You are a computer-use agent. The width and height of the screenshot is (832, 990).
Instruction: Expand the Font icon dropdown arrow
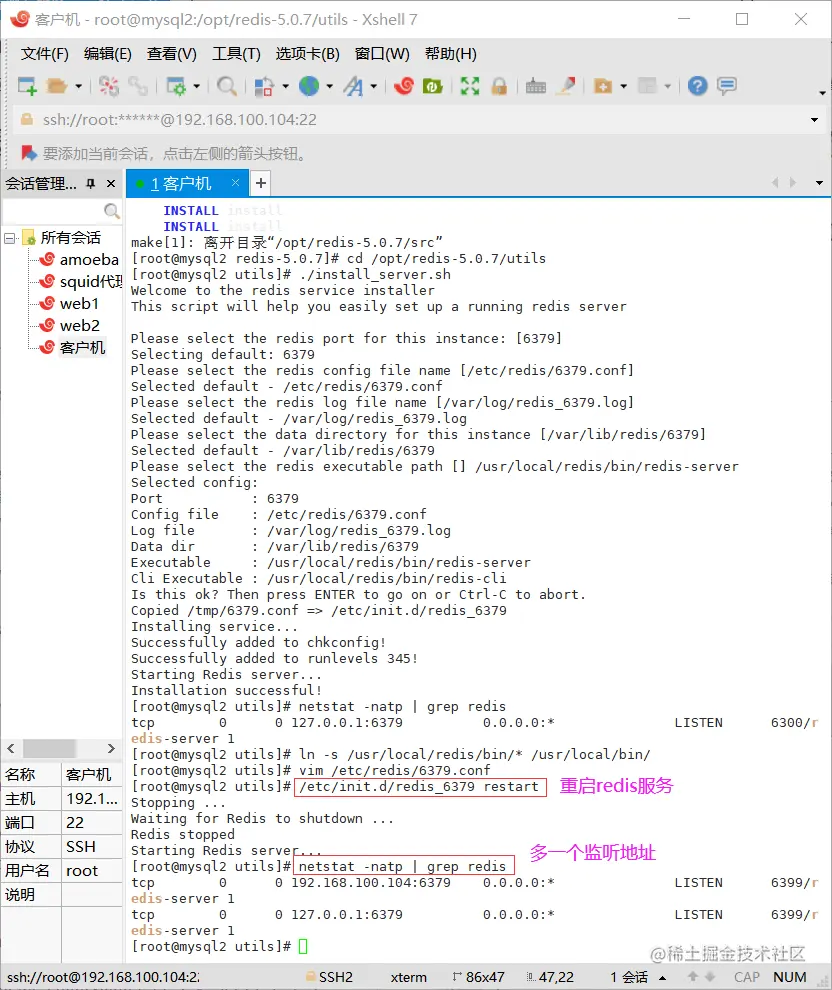(x=374, y=86)
